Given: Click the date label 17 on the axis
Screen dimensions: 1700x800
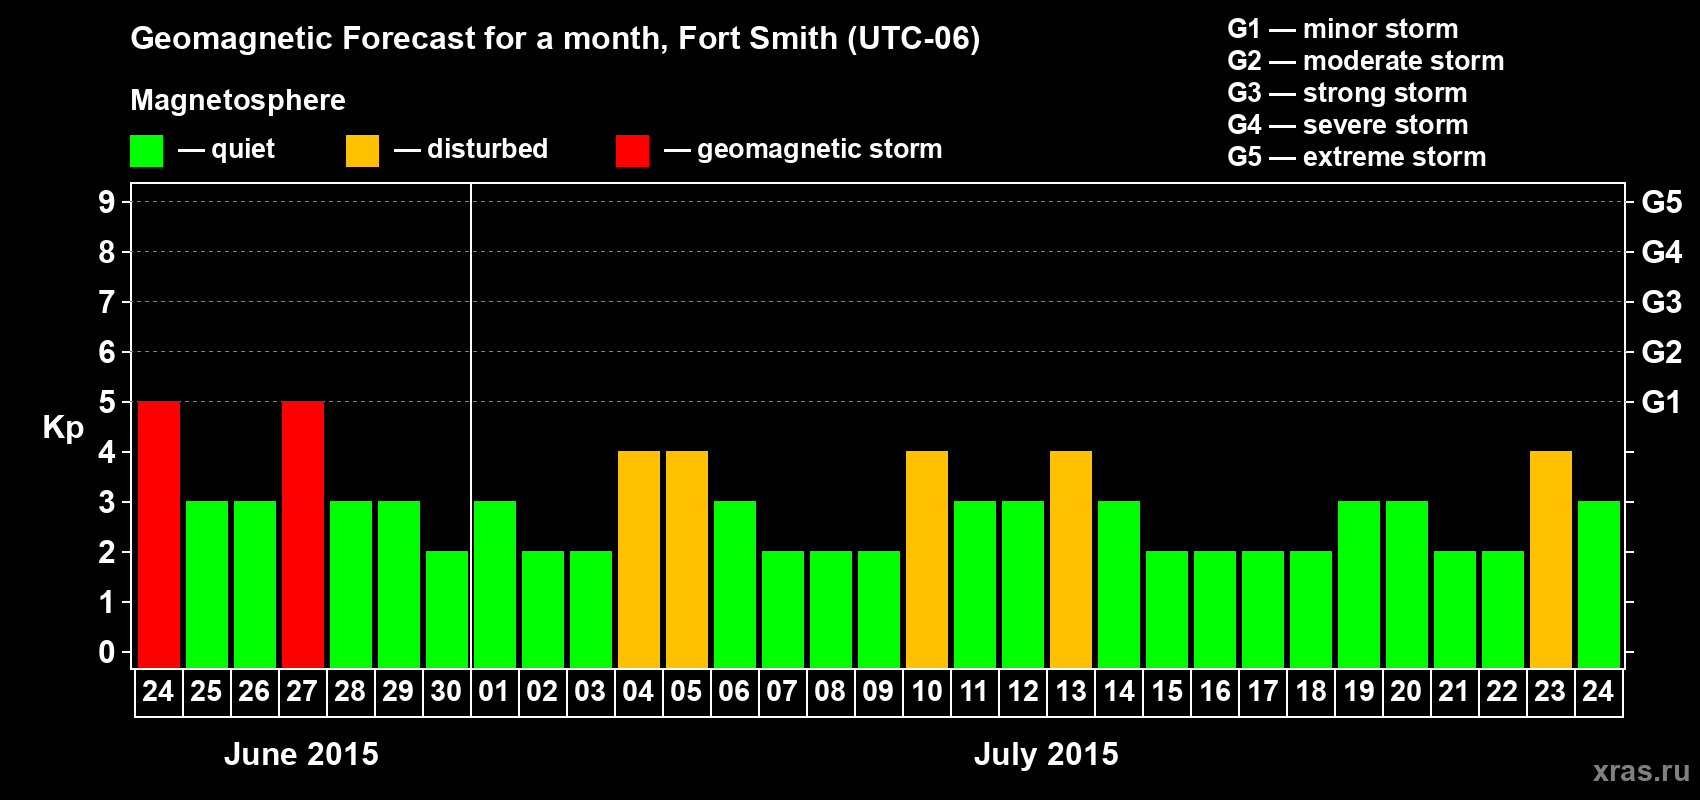Looking at the screenshot, I should (x=1263, y=692).
